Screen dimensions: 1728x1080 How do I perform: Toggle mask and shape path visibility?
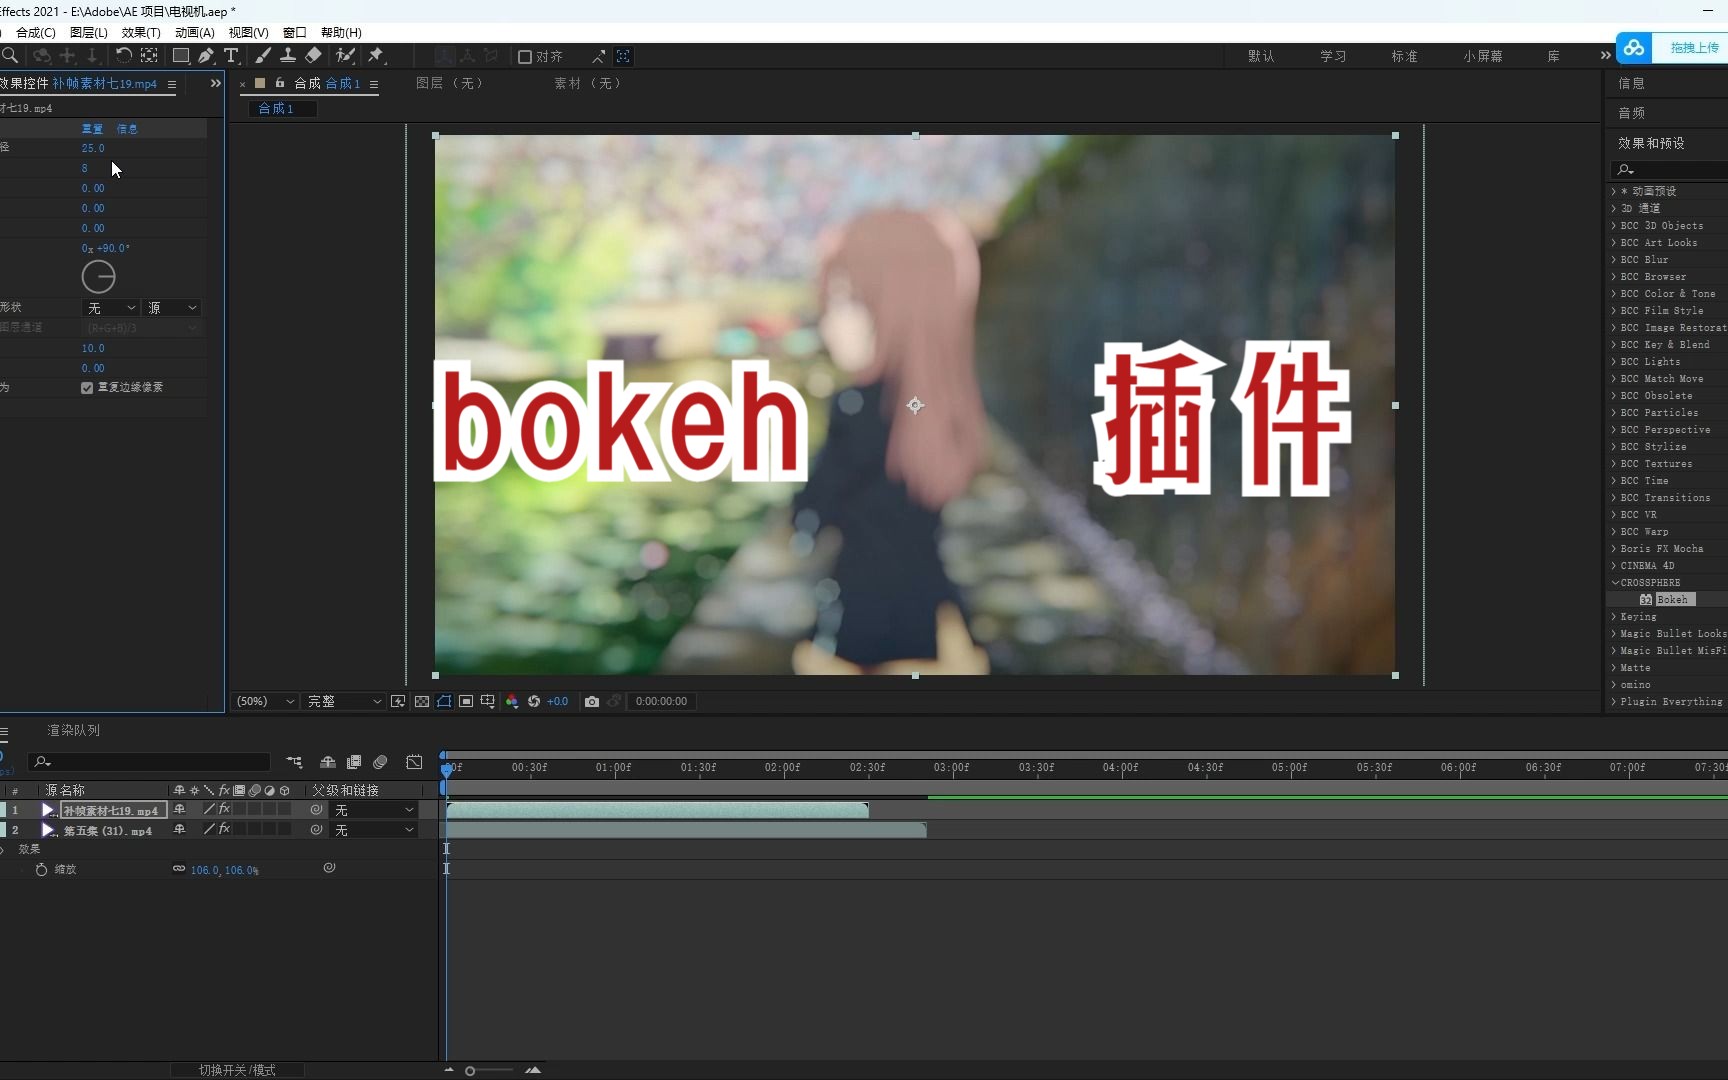pyautogui.click(x=444, y=701)
